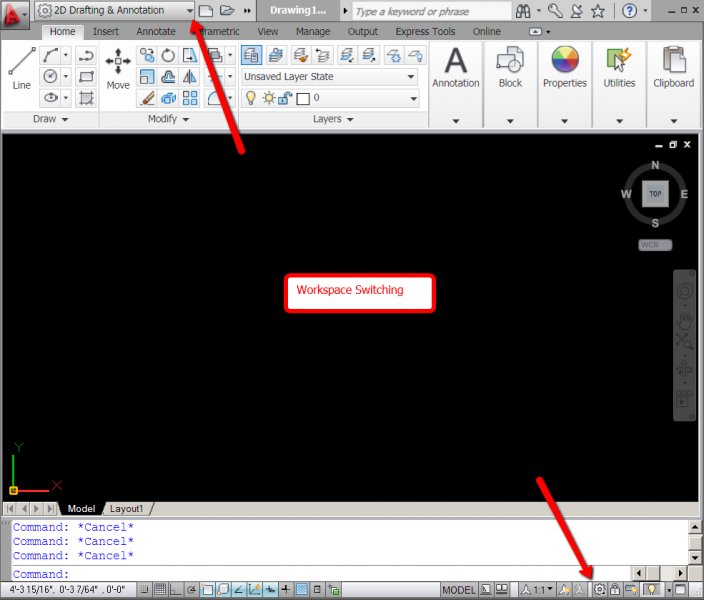The height and width of the screenshot is (600, 704).
Task: Toggle Polar Tracking in status bar
Action: click(191, 589)
